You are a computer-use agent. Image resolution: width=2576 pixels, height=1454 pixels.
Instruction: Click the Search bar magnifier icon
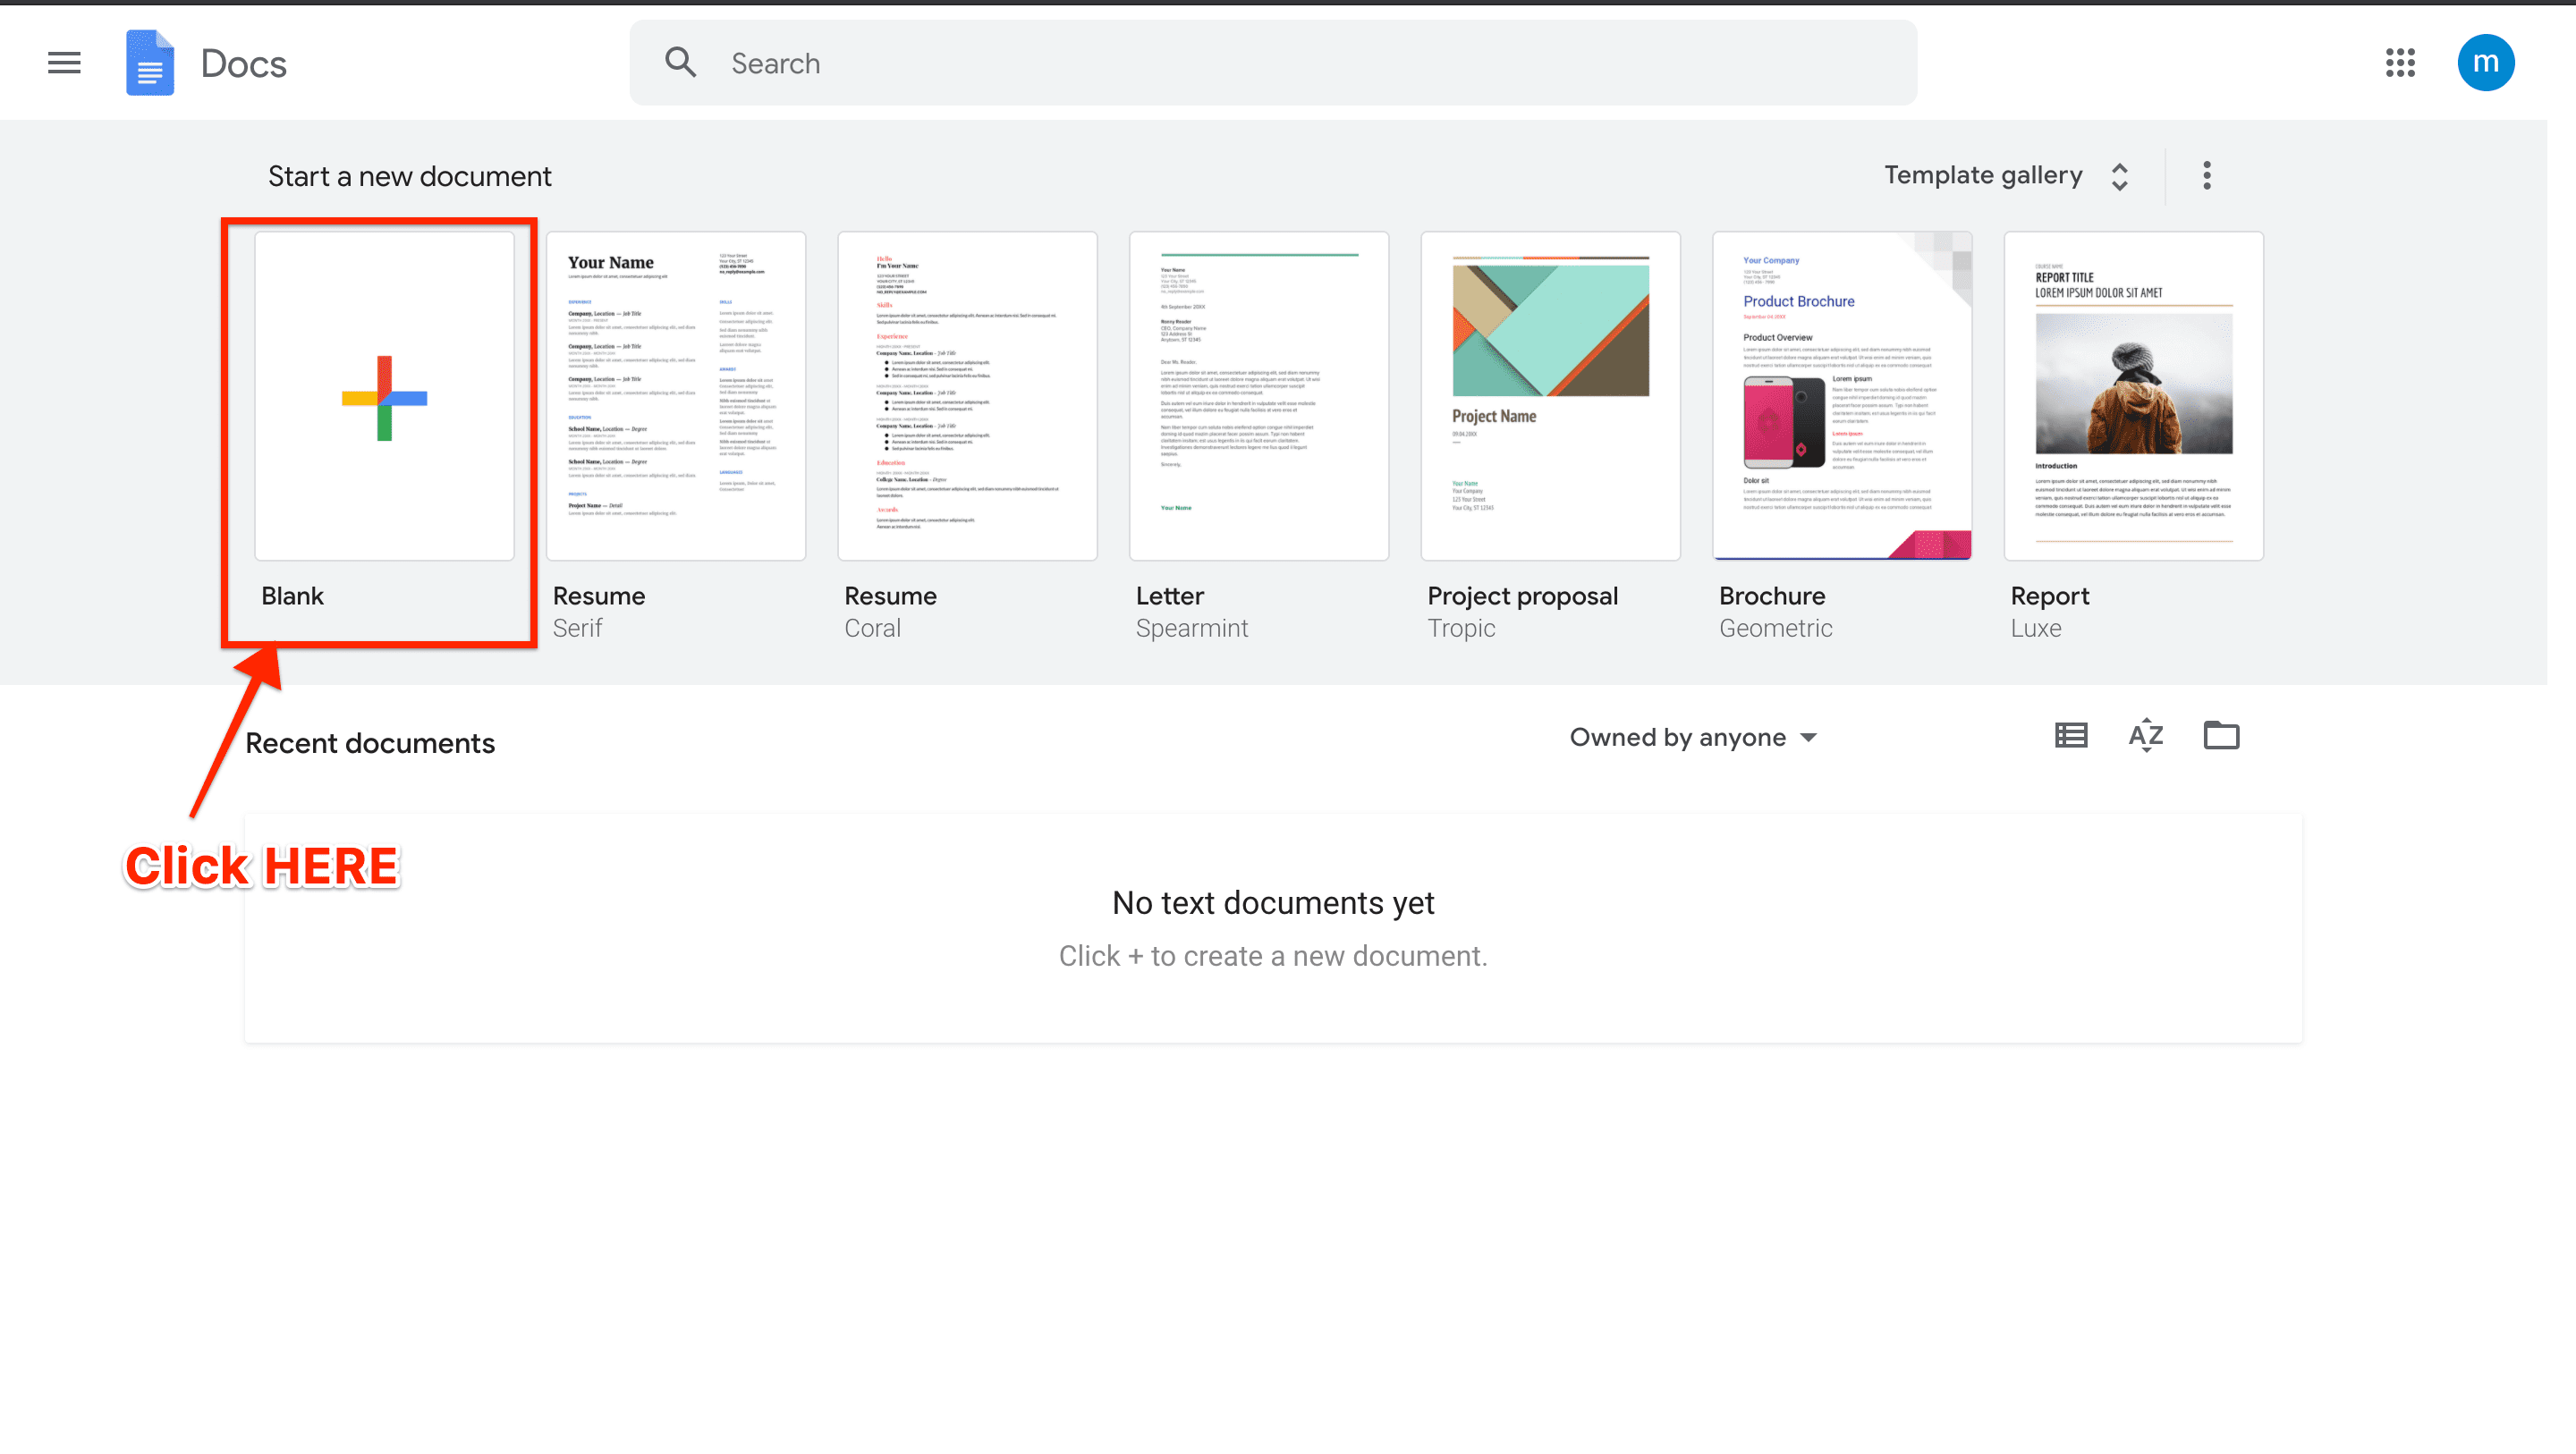click(x=680, y=63)
